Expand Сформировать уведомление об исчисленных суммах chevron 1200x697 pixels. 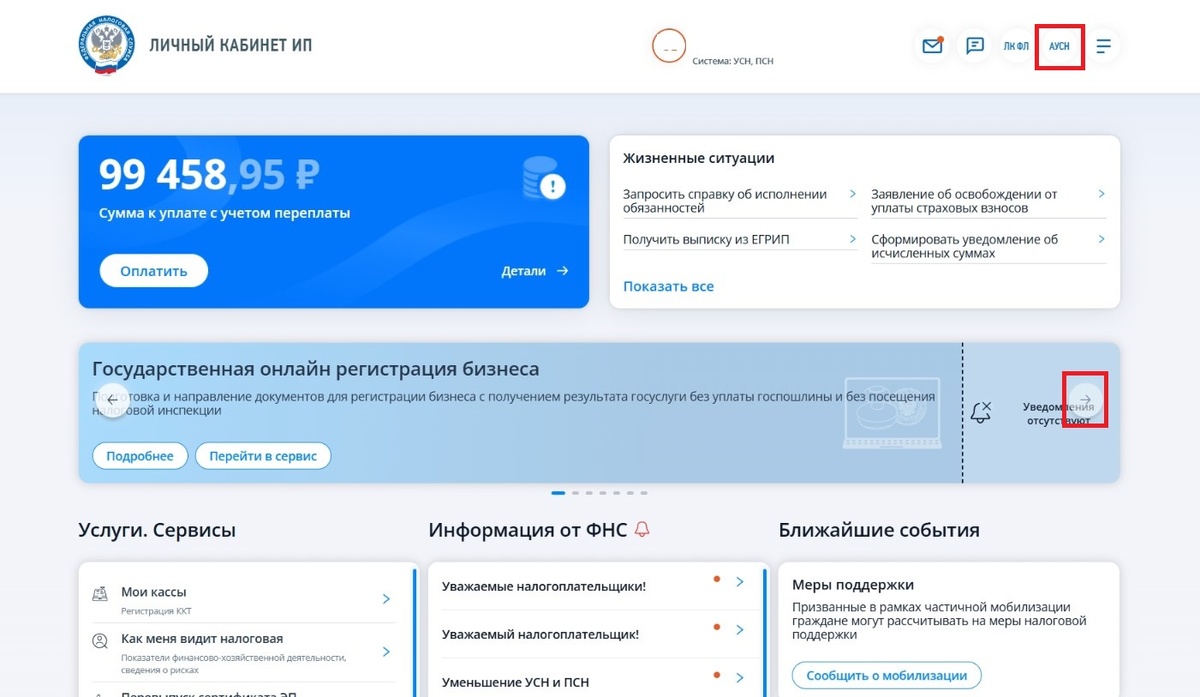pyautogui.click(x=1100, y=239)
